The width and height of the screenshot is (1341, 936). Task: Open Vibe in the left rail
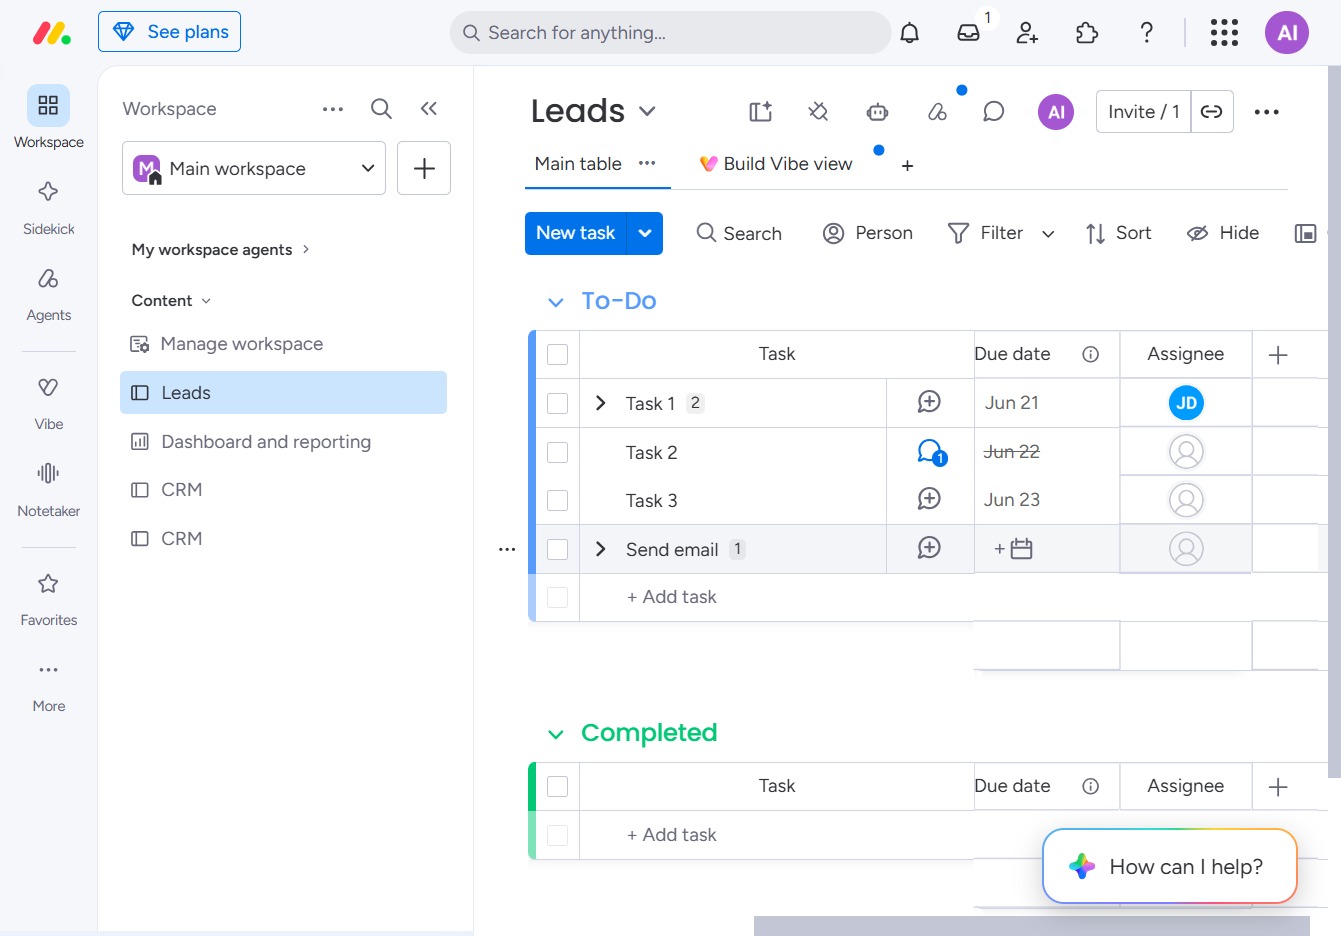48,403
